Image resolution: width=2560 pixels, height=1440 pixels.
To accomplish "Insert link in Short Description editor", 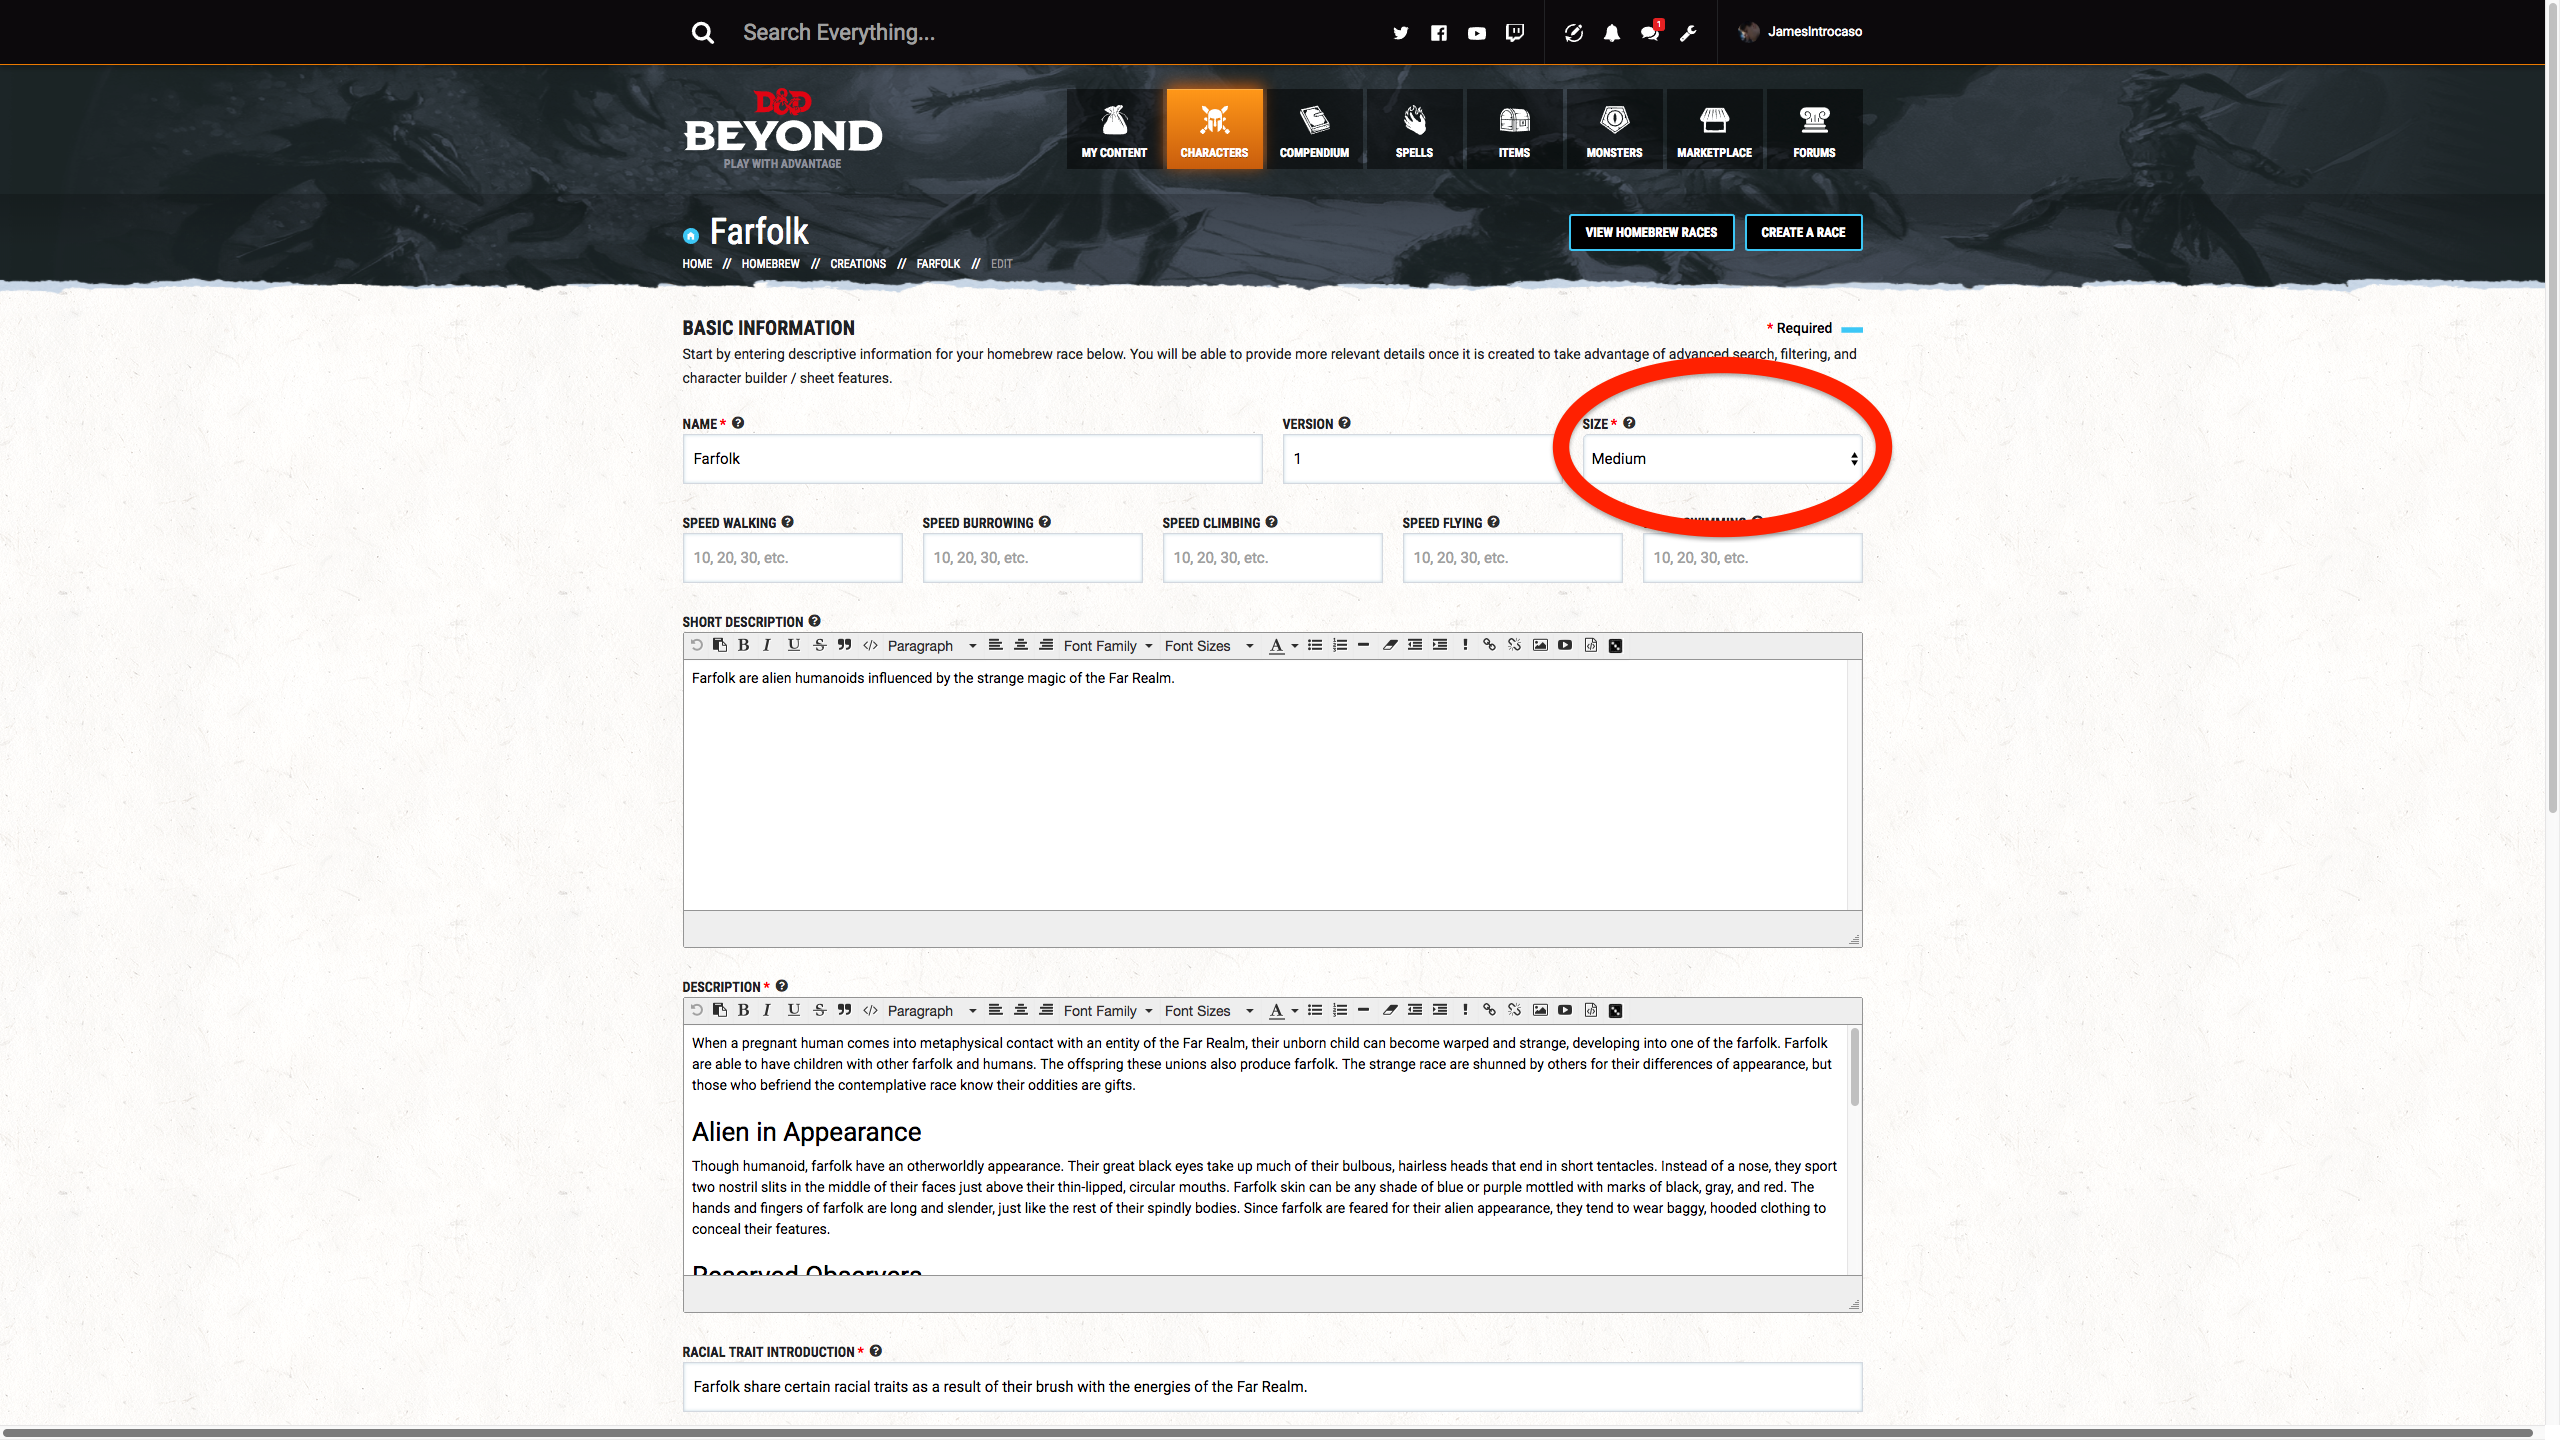I will point(1489,645).
